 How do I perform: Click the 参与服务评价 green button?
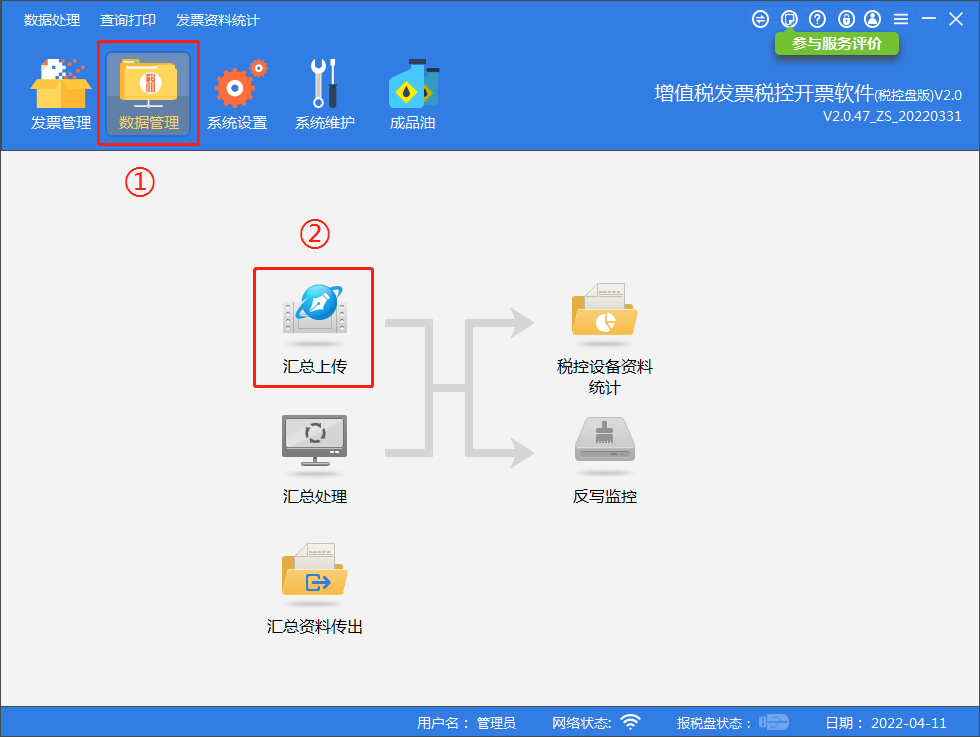[x=837, y=44]
